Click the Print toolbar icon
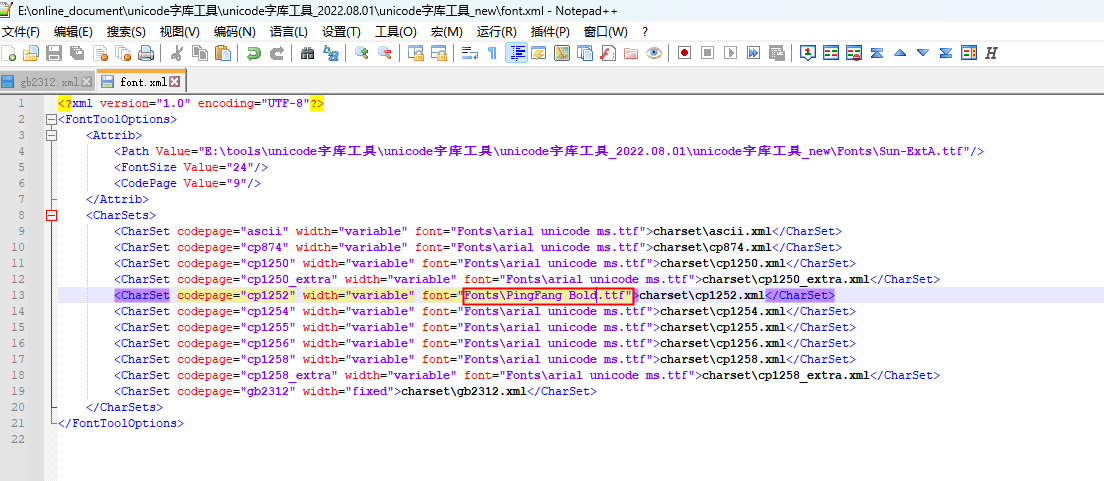Screen dimensions: 1104x481 click(x=146, y=53)
